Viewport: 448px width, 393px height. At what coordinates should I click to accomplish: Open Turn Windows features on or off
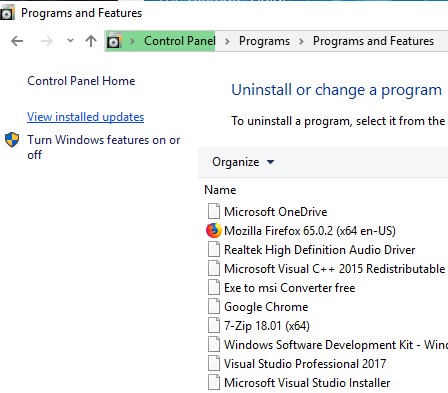[104, 147]
